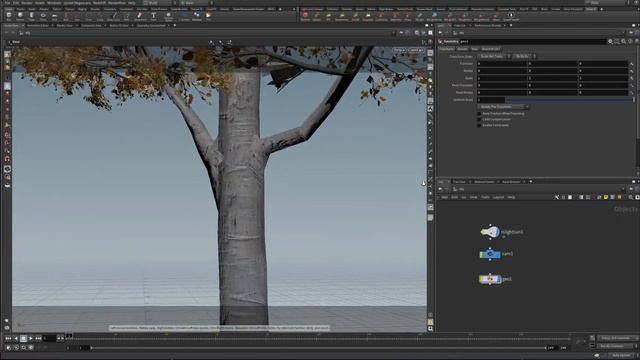
Task: Open the Edit menu in main menu bar
Action: pyautogui.click(x=16, y=3)
